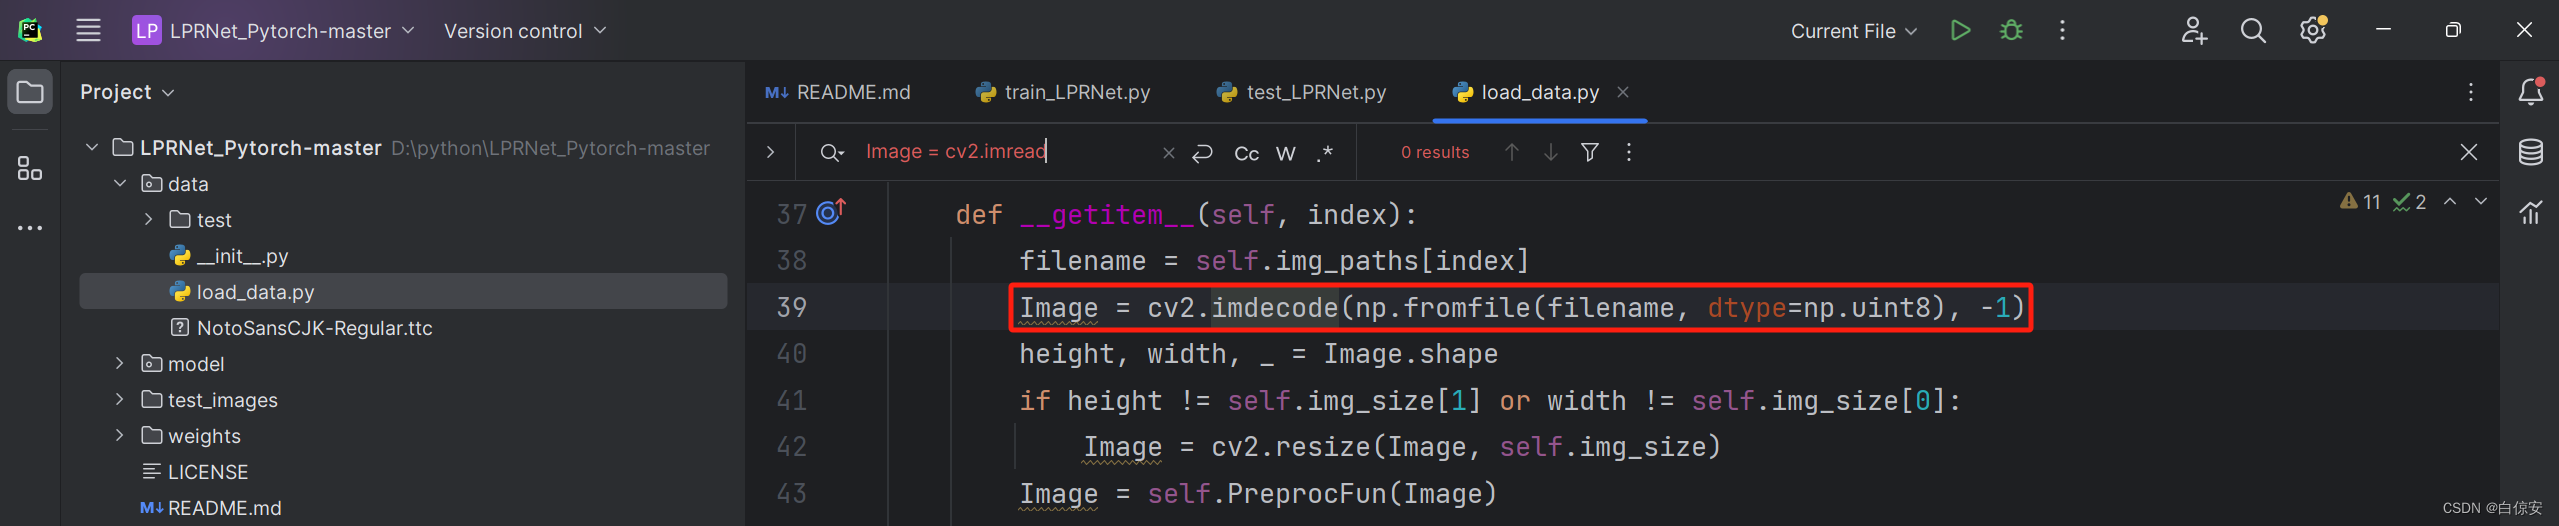Open the main hamburger menu
Viewport: 2559px width, 526px height.
(88, 30)
